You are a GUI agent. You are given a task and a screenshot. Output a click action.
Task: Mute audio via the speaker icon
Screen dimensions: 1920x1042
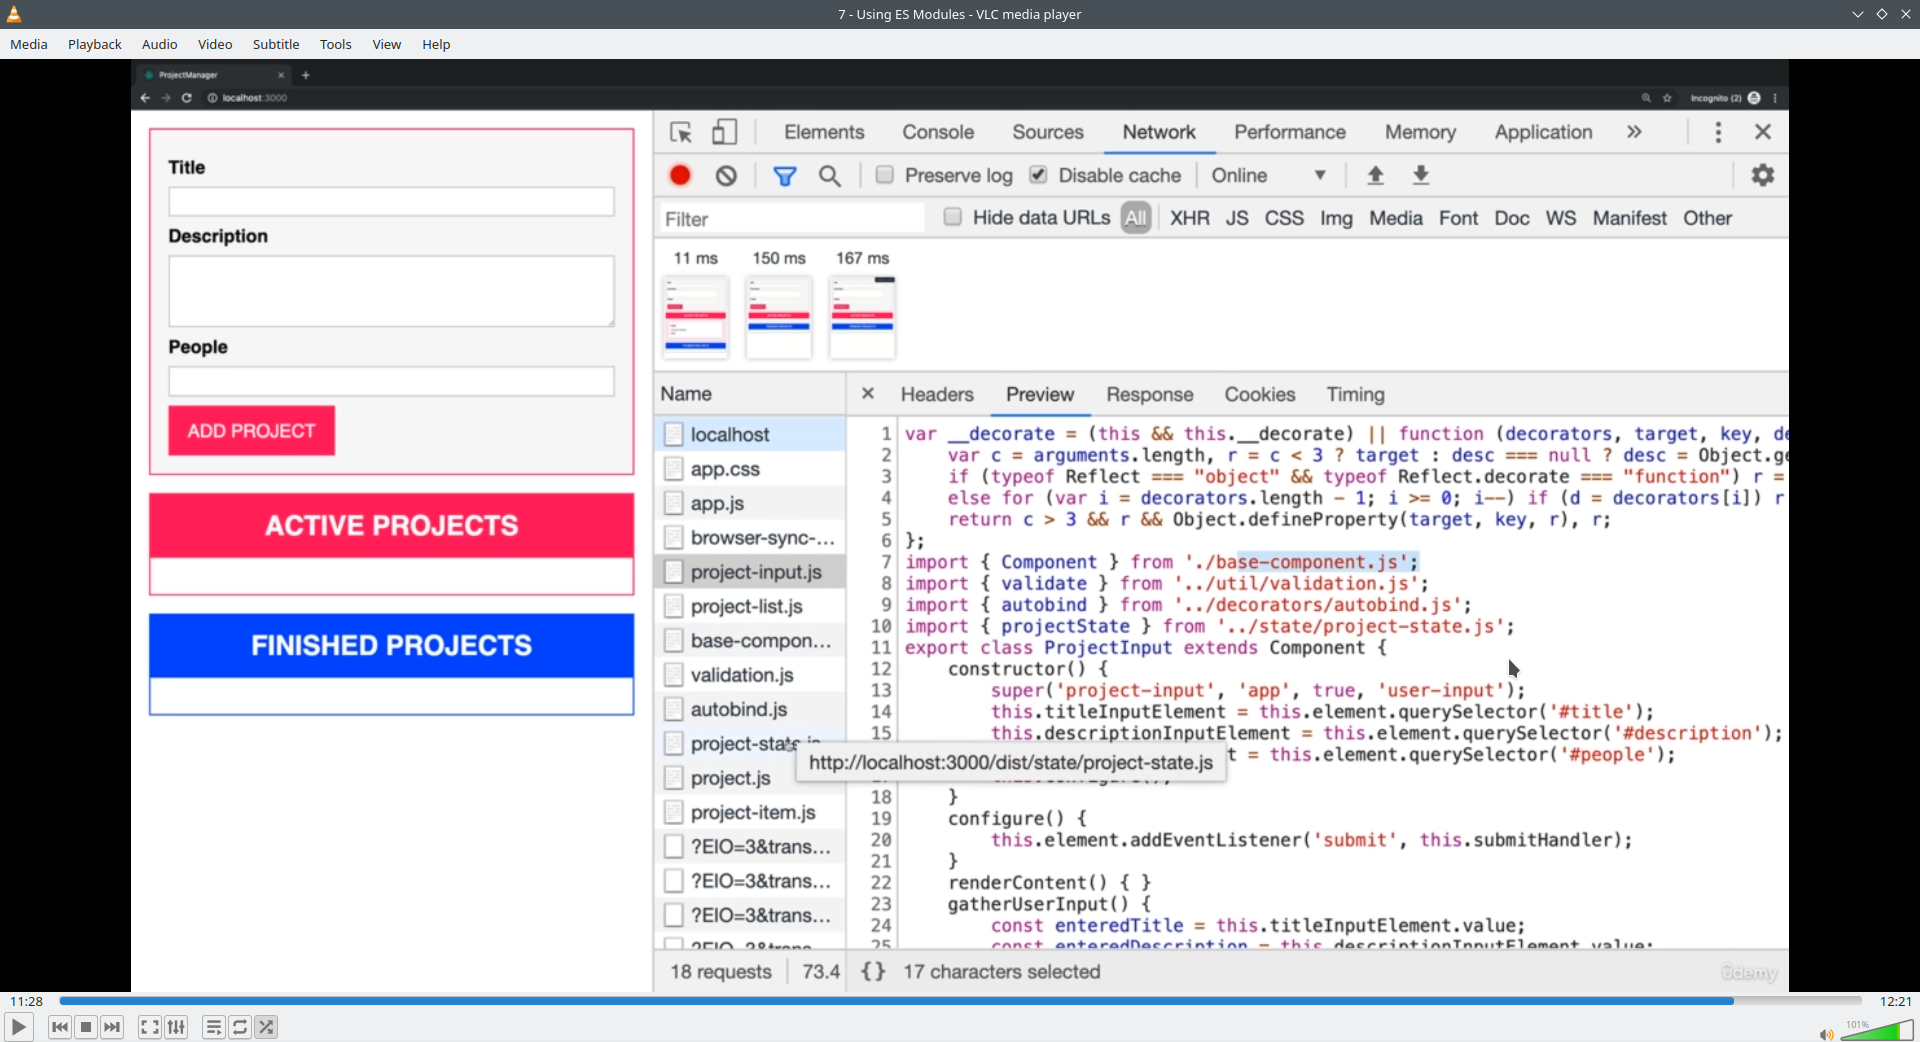point(1825,1034)
